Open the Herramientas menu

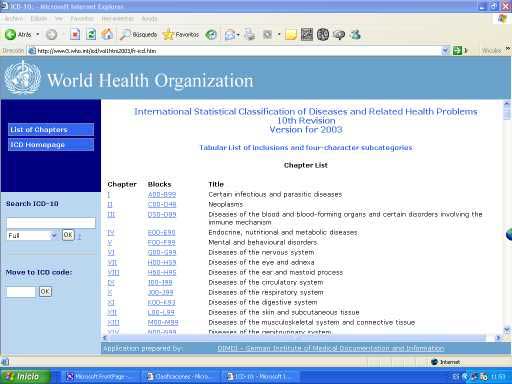coord(118,19)
